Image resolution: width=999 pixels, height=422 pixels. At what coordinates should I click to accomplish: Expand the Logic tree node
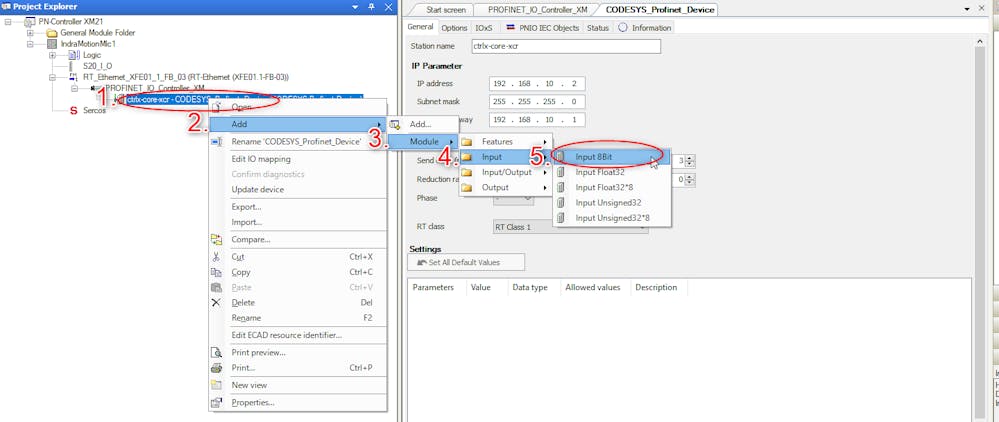[52, 55]
